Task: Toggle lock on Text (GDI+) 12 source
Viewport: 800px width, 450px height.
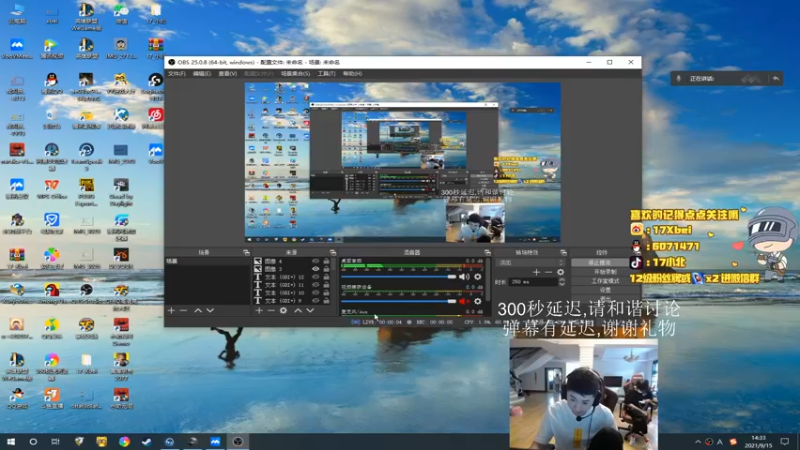Action: [326, 277]
